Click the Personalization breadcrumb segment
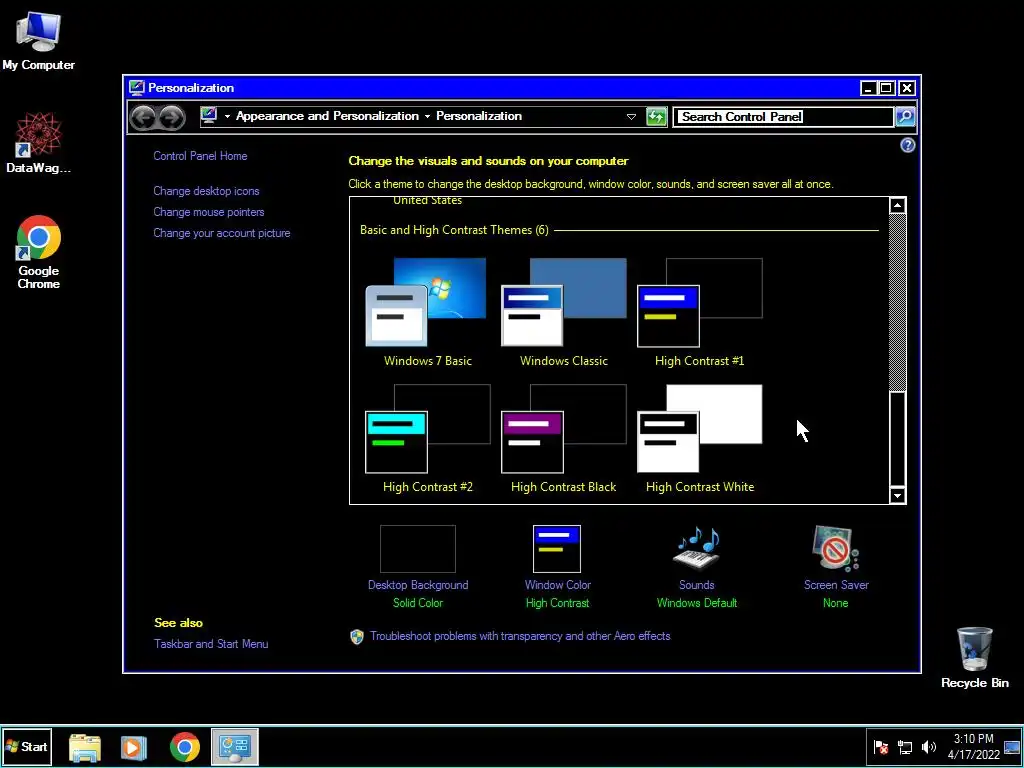 479,116
